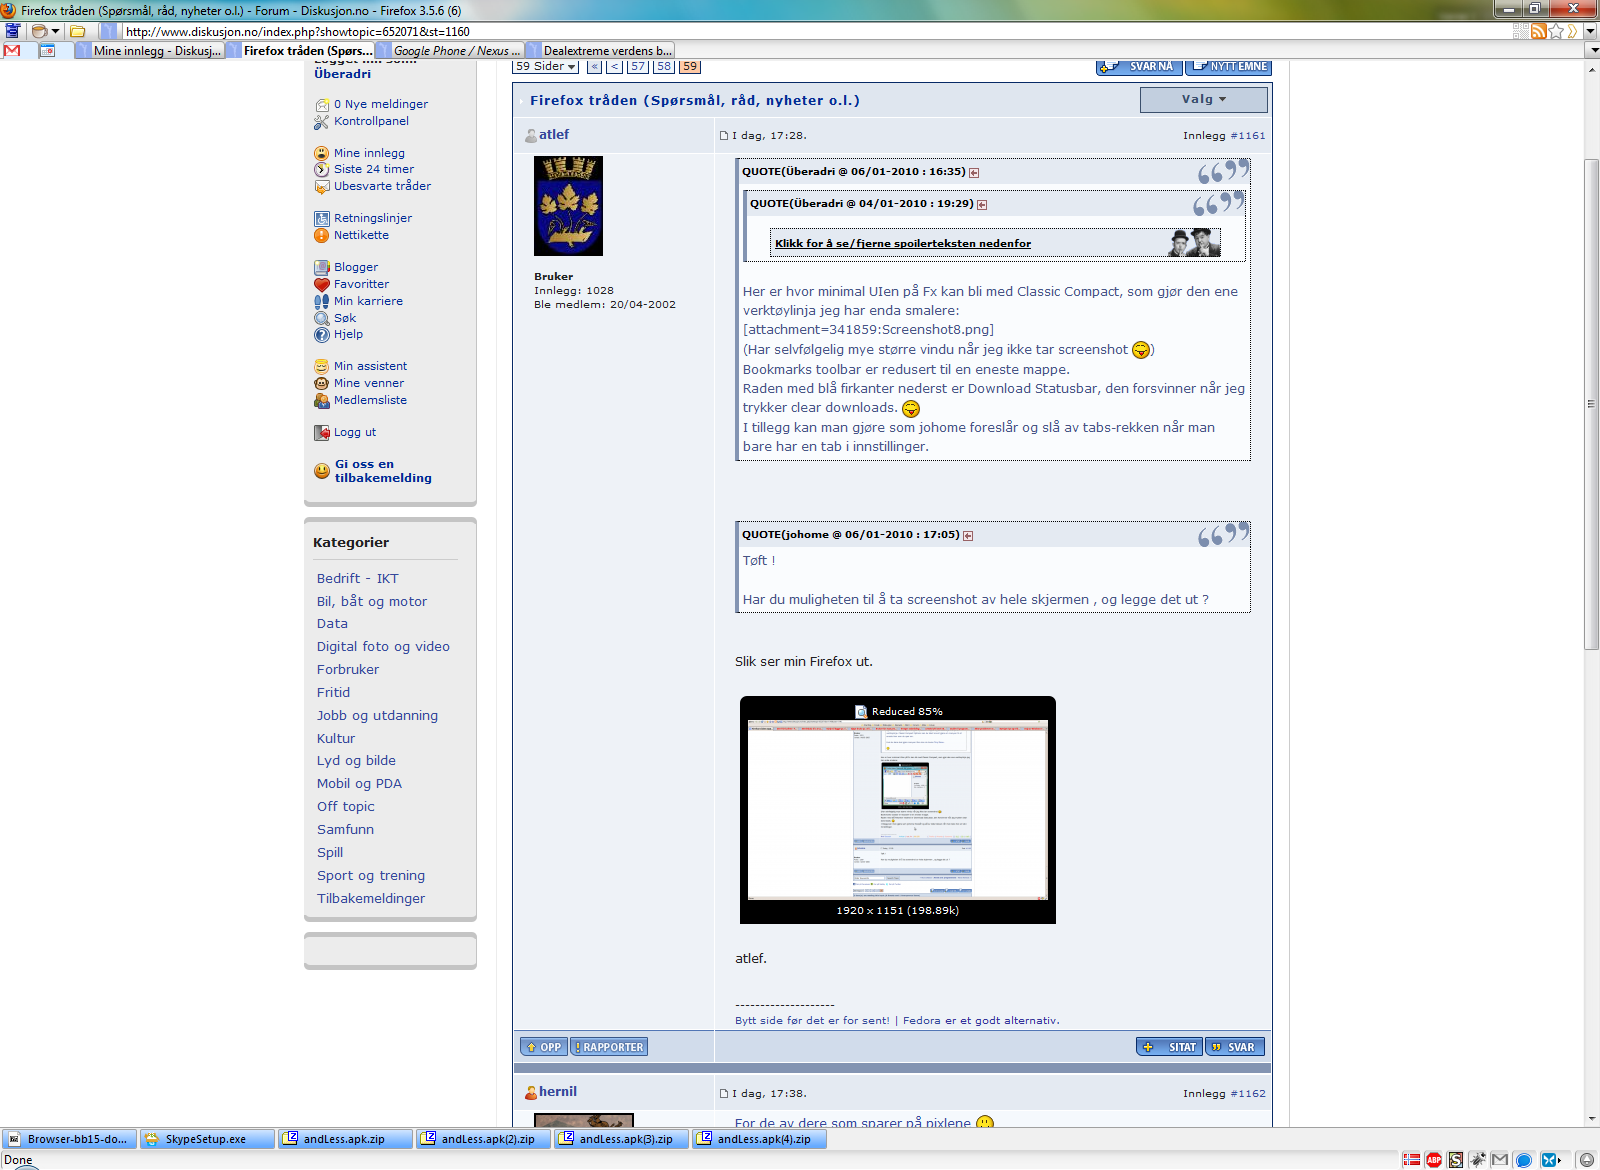Open SkypeSetup.exe in the downloads bar
1600x1170 pixels.
[207, 1139]
